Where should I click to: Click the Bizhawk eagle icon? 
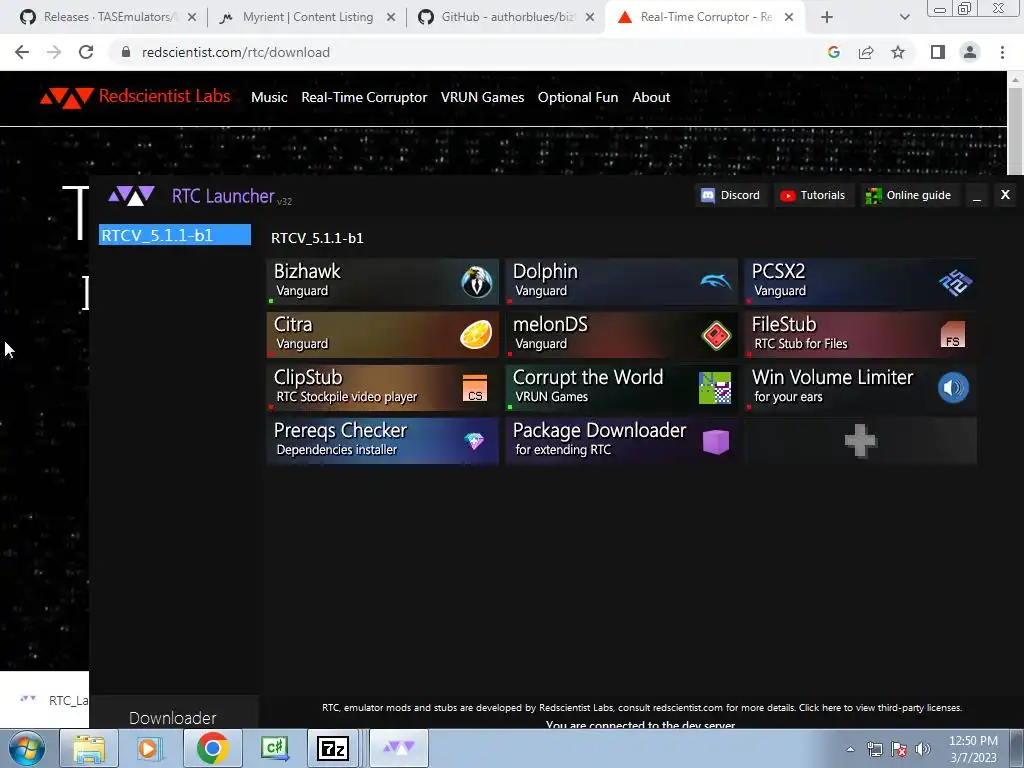pos(476,282)
